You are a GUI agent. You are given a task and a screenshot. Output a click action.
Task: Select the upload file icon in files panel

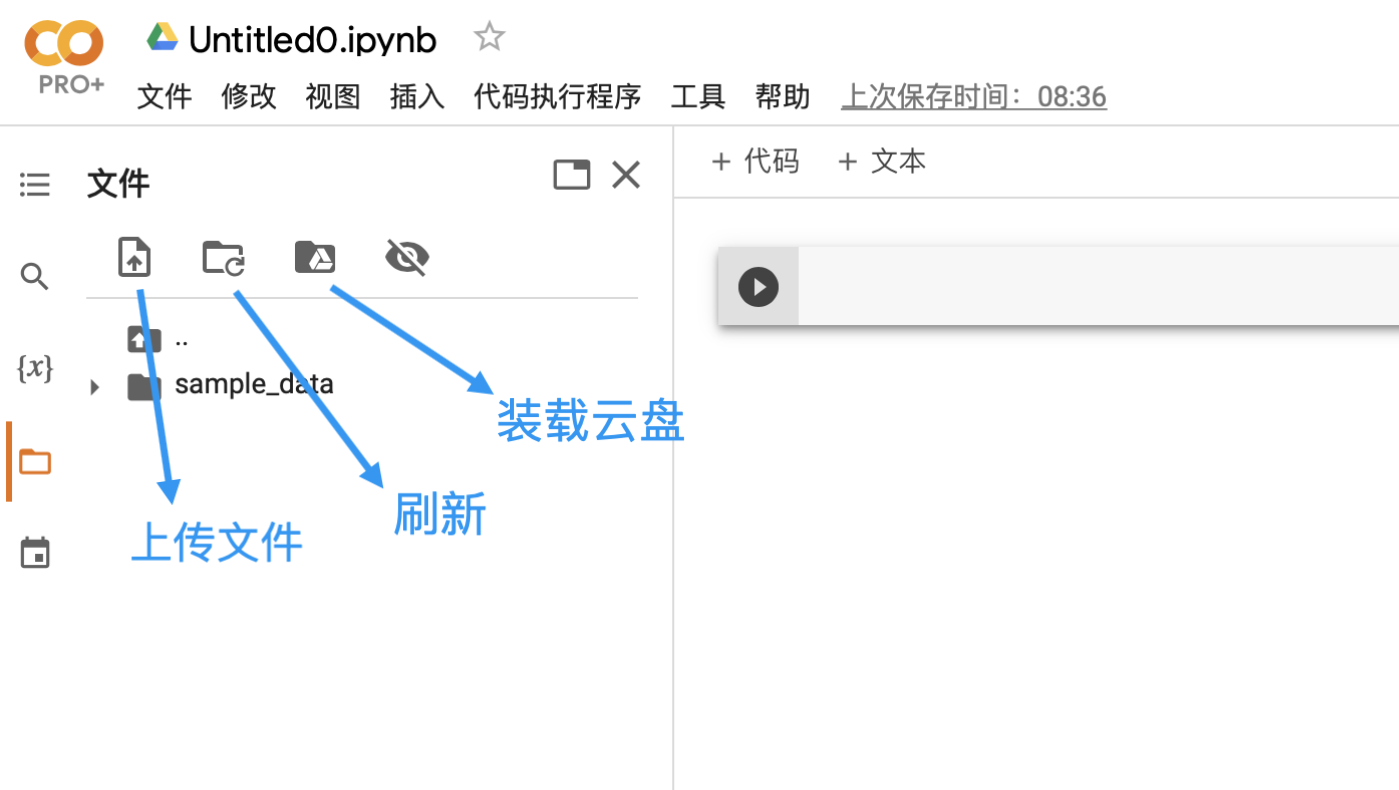click(x=134, y=257)
